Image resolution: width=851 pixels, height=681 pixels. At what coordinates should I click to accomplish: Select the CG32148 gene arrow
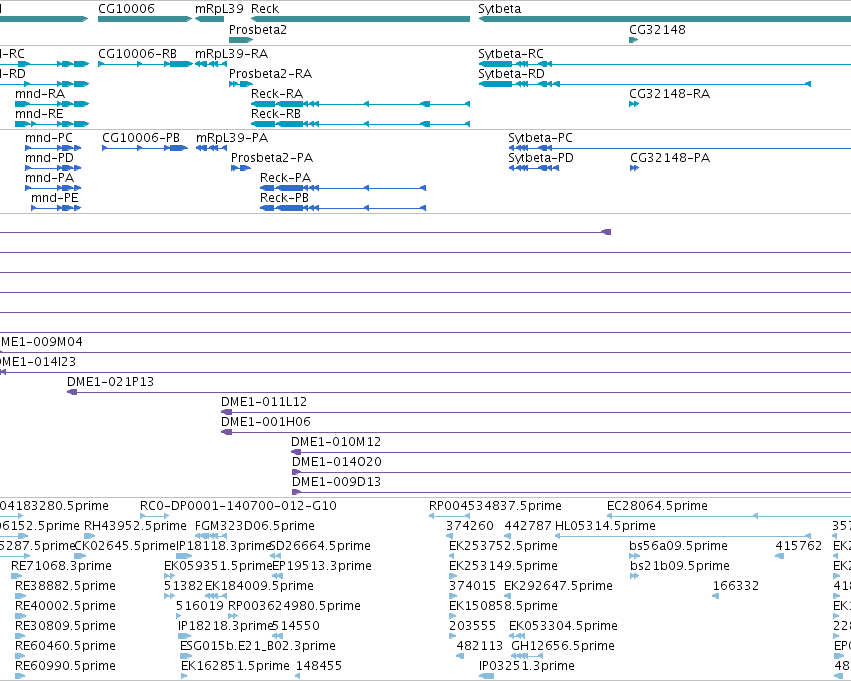(633, 40)
